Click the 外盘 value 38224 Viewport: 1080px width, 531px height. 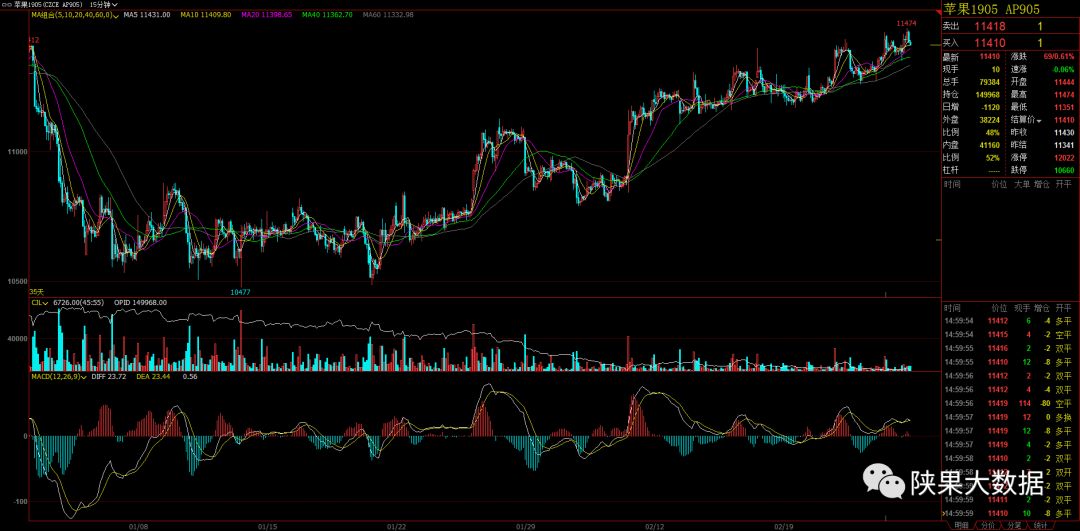tap(990, 120)
